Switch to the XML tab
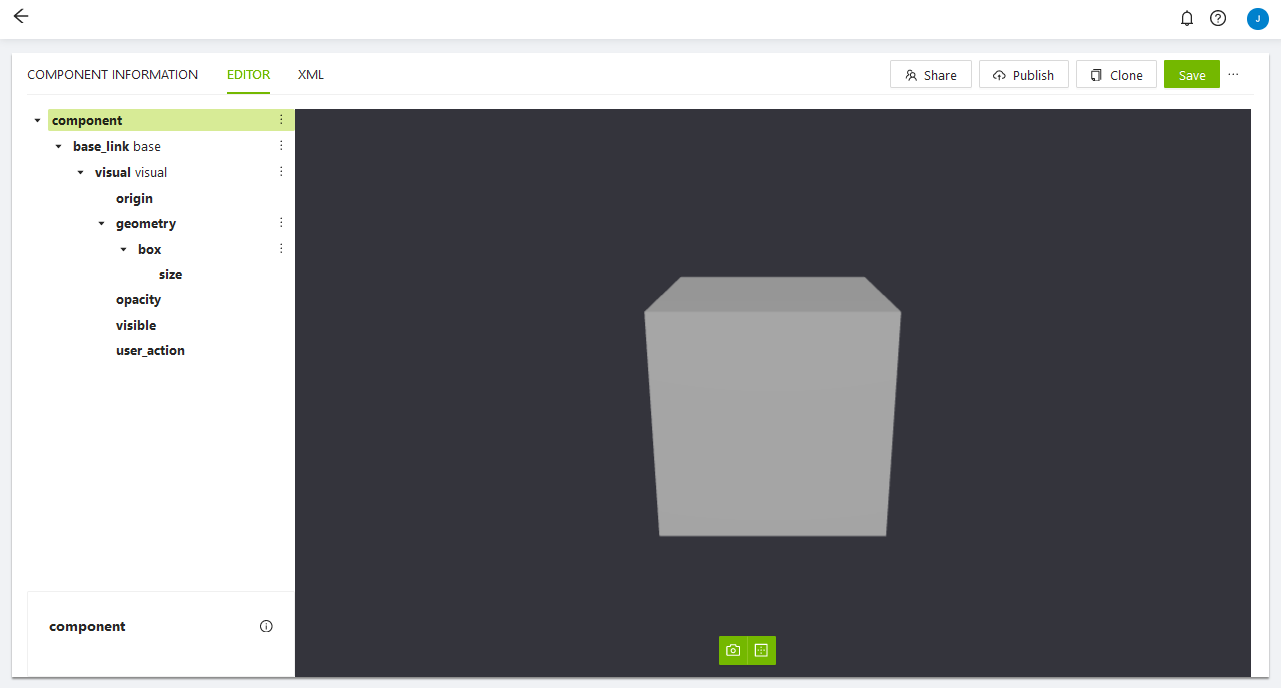 pos(310,75)
